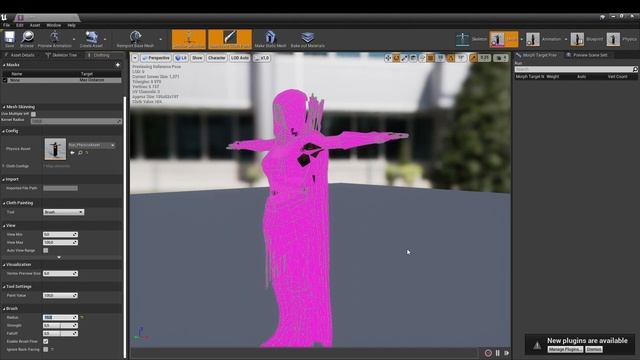Switch to Skeleton Tree tab
The width and height of the screenshot is (640, 360).
click(61, 55)
